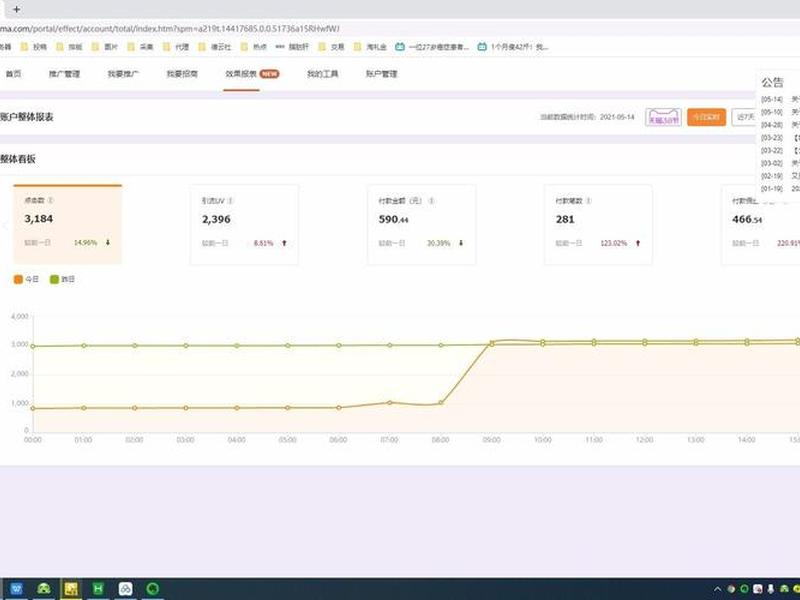Open the blue app in taskbar

(x=16, y=589)
